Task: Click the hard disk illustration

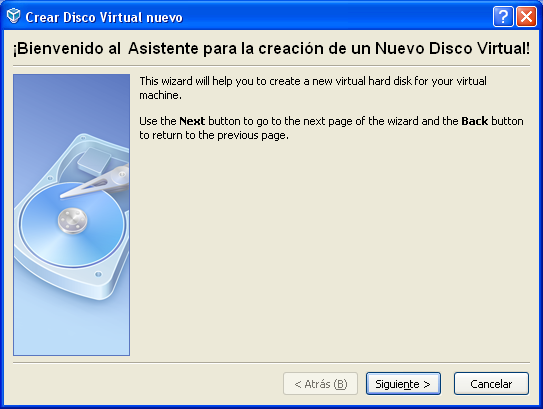Action: pyautogui.click(x=71, y=215)
